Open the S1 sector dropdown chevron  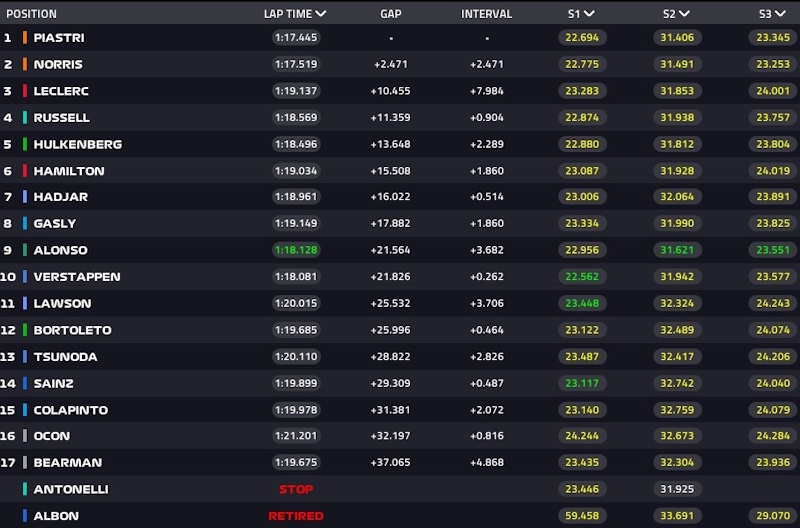[x=590, y=14]
